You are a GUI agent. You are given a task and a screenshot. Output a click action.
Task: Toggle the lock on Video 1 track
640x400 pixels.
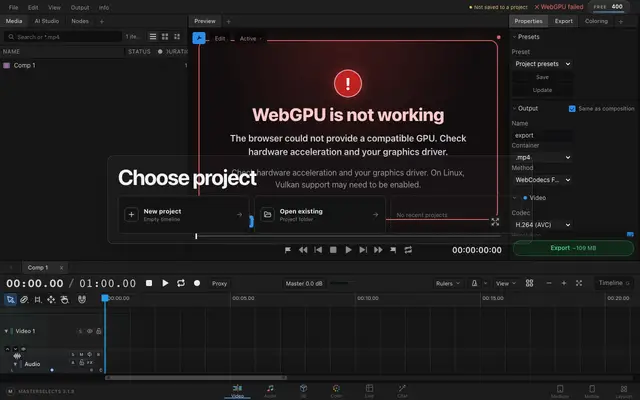tap(98, 331)
